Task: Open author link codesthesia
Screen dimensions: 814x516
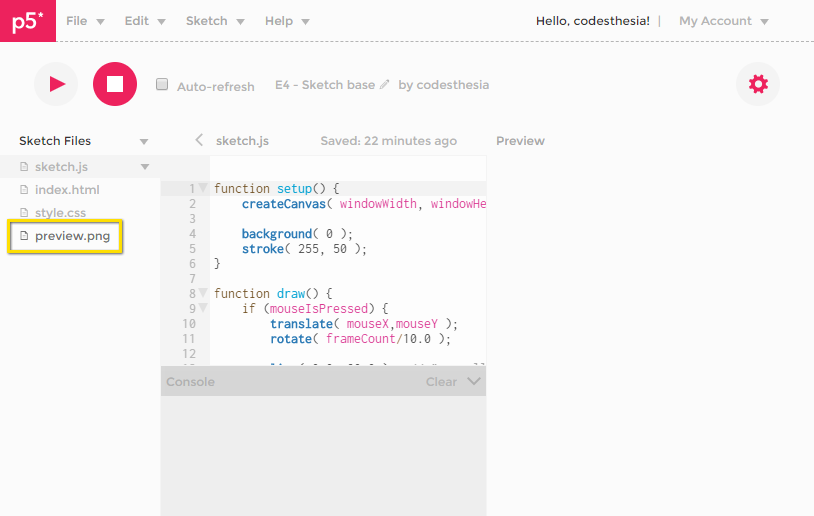Action: (x=452, y=85)
